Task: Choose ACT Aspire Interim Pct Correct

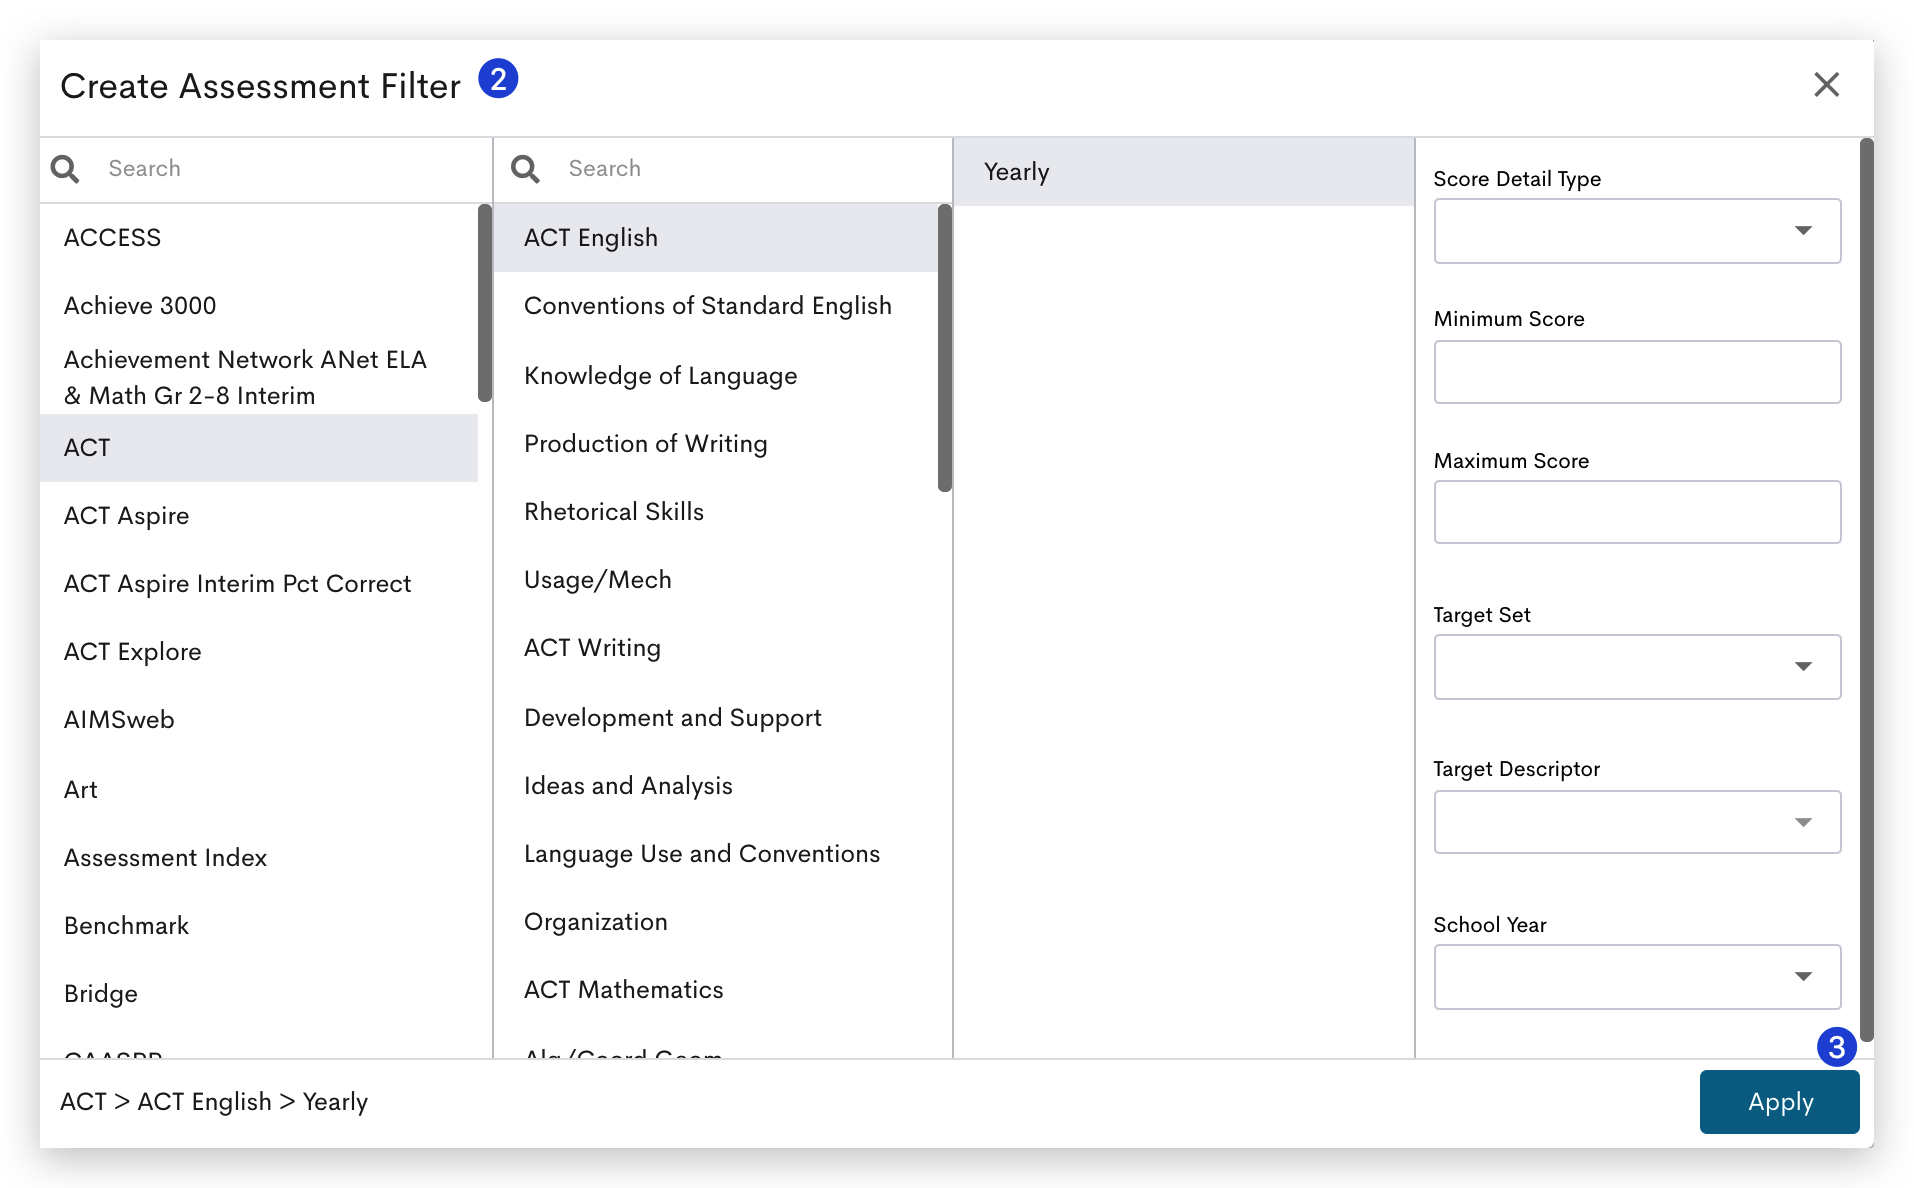Action: 259,584
